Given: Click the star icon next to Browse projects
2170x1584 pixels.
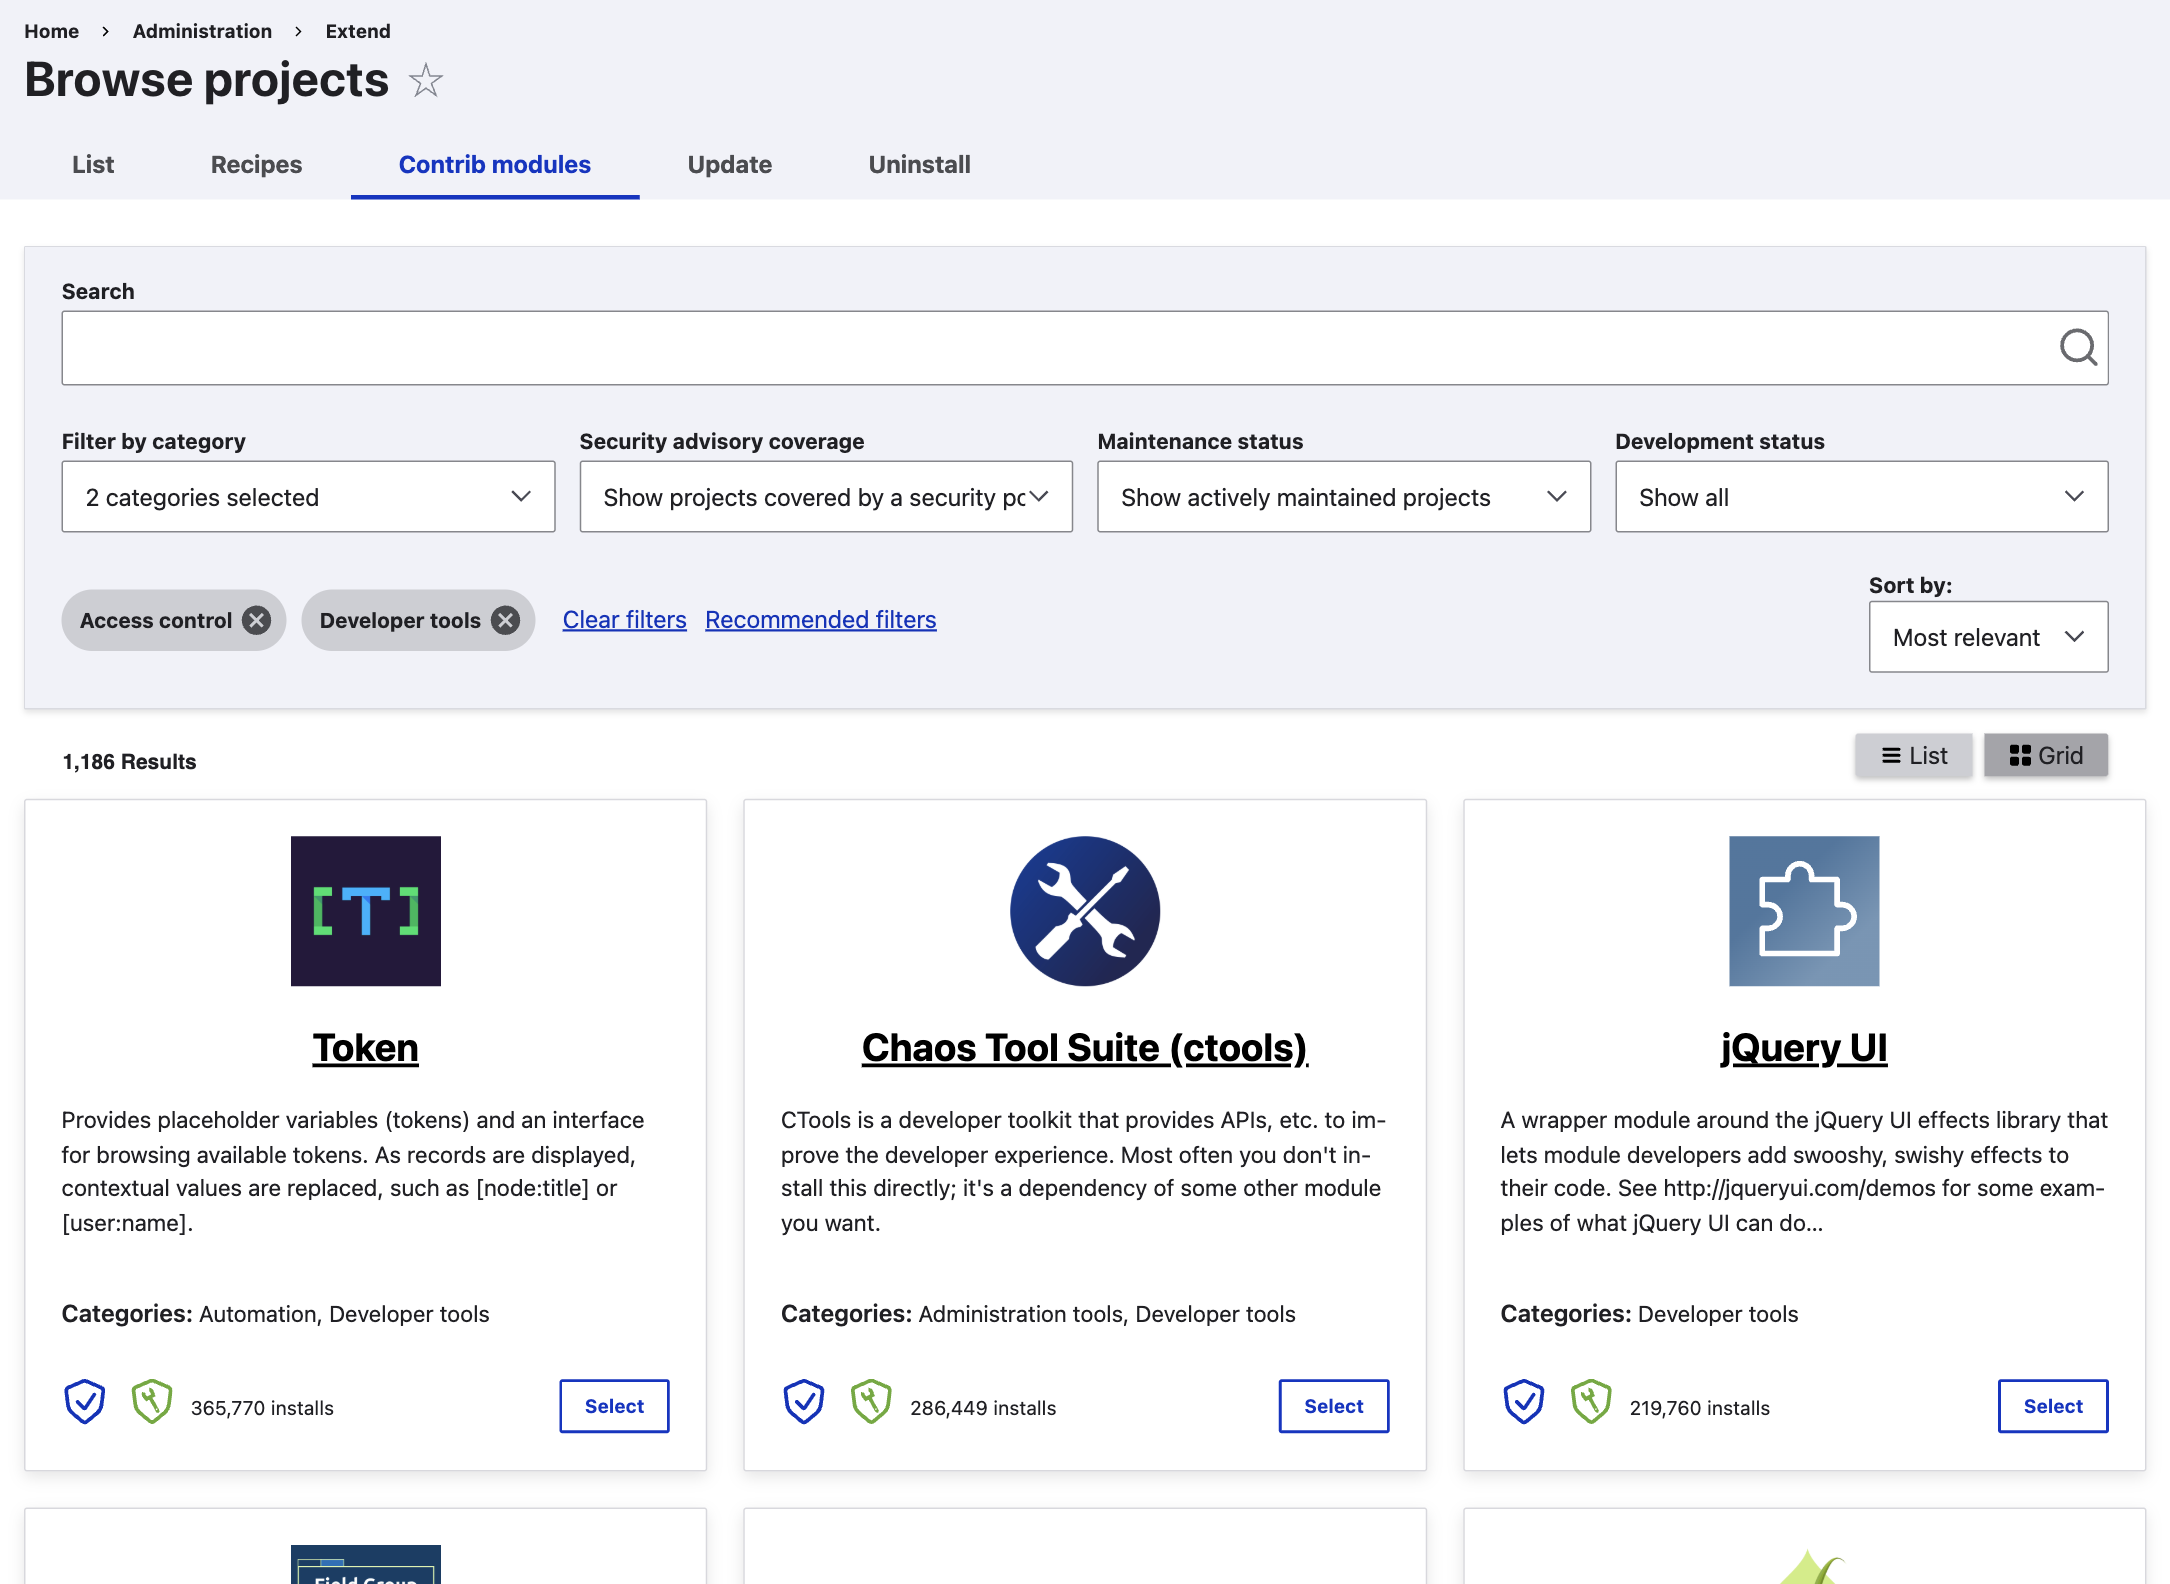Looking at the screenshot, I should pyautogui.click(x=426, y=81).
